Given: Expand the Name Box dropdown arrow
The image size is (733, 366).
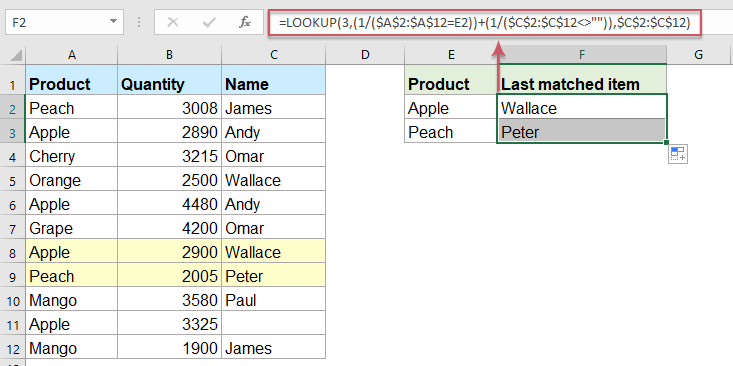Looking at the screenshot, I should (113, 22).
